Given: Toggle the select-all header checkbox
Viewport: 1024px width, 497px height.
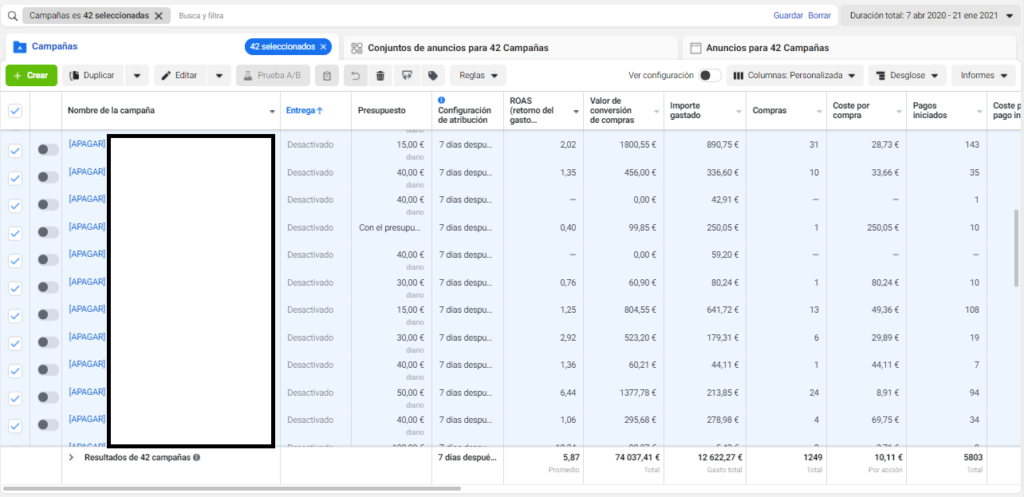Looking at the screenshot, I should point(15,111).
